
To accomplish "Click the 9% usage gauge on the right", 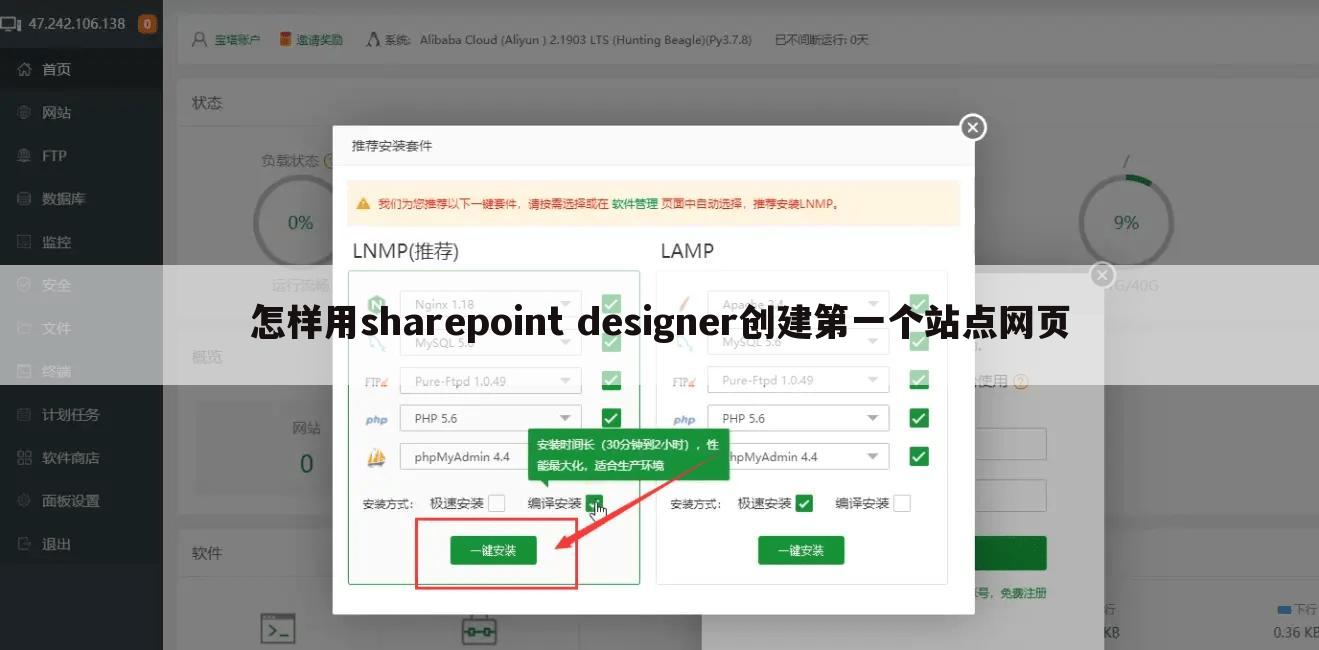I will coord(1126,222).
